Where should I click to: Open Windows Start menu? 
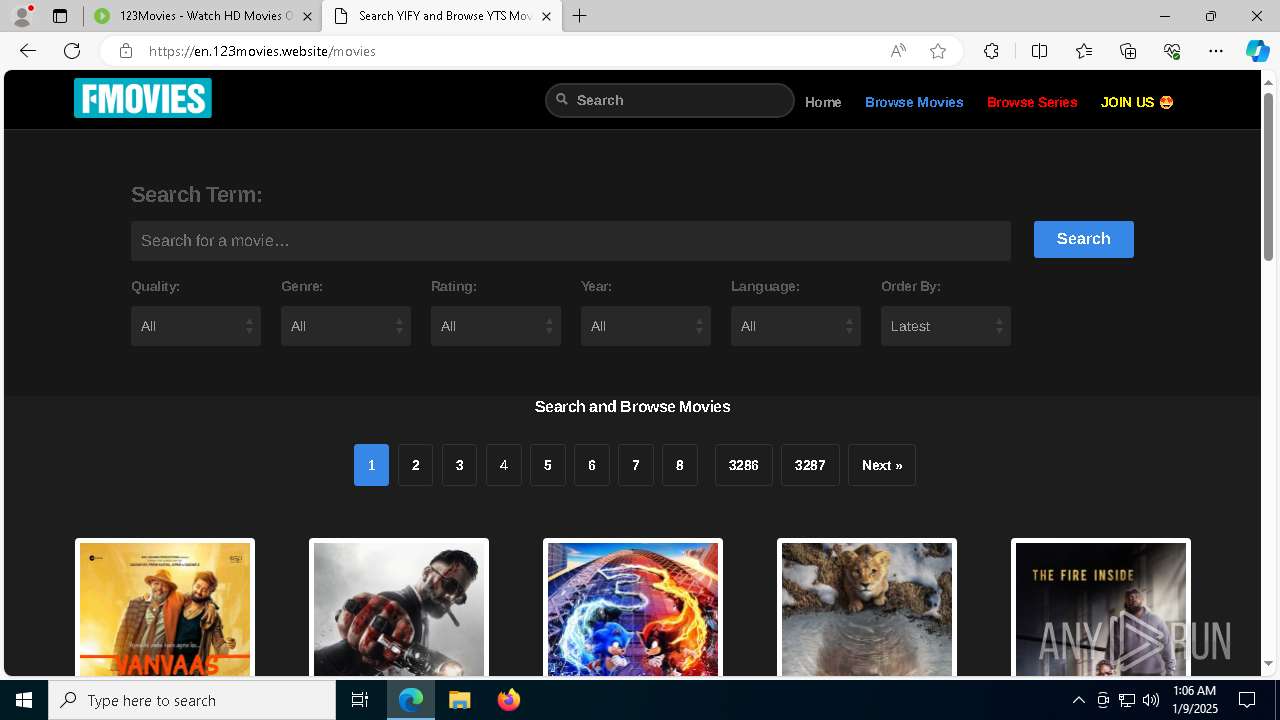coord(24,700)
